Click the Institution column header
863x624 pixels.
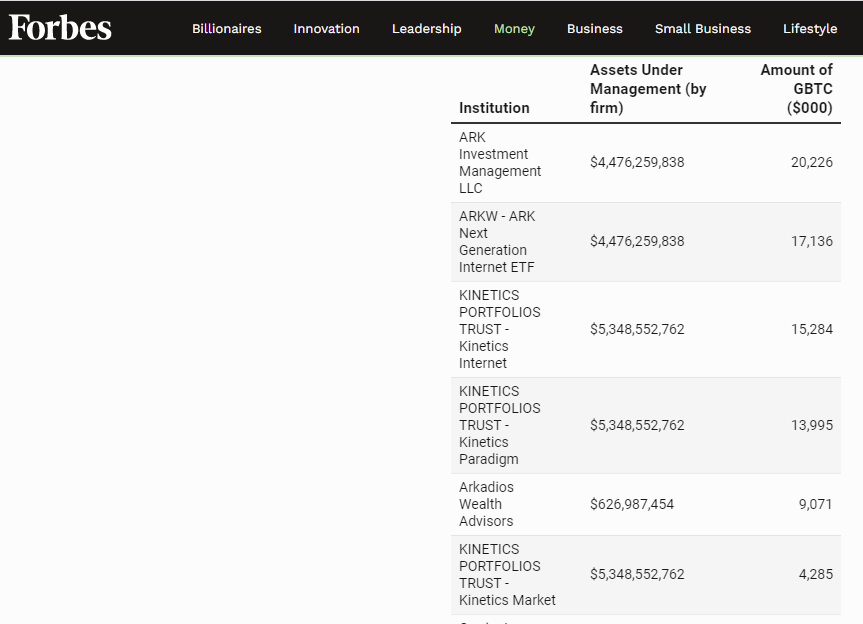pyautogui.click(x=494, y=108)
